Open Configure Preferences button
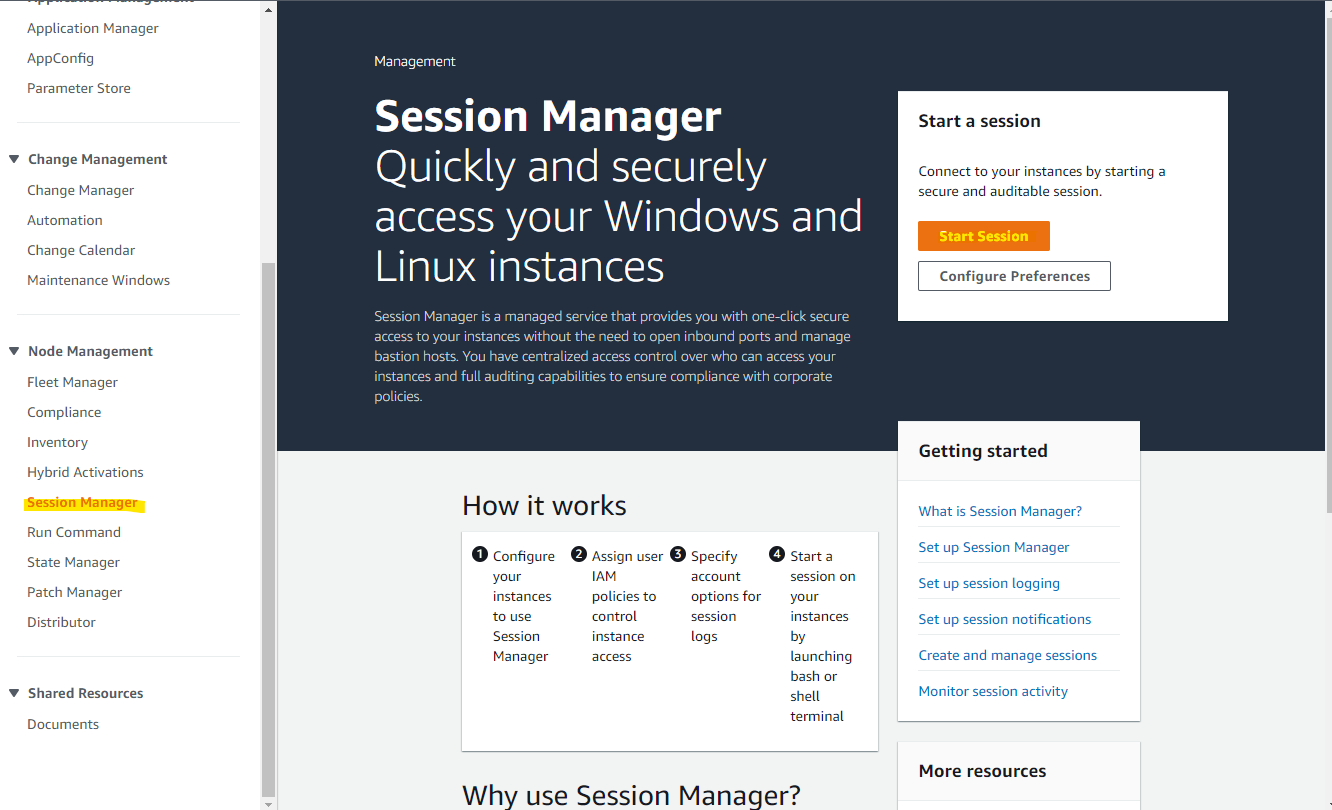1332x810 pixels. (1014, 276)
